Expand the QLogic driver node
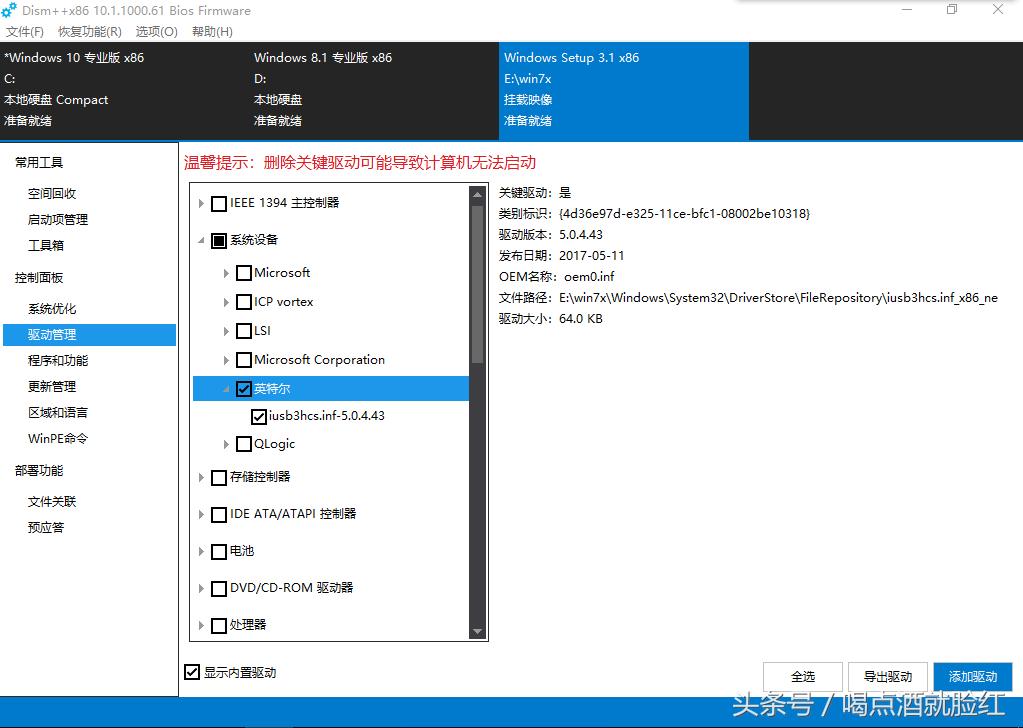Viewport: 1023px width, 728px height. (226, 444)
